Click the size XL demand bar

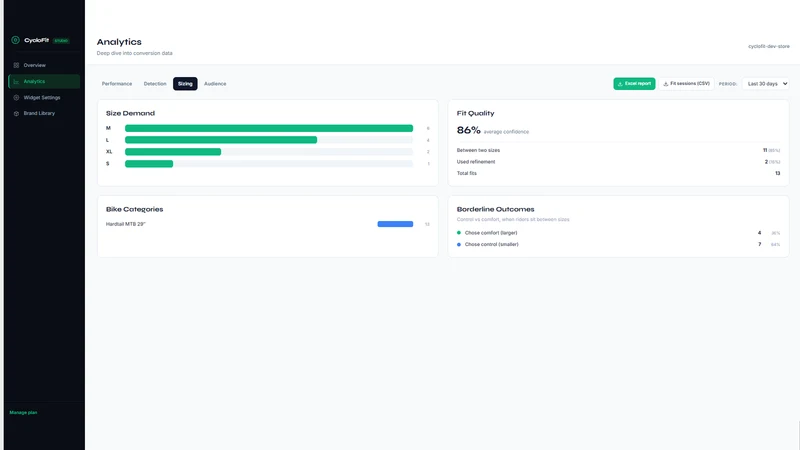tap(173, 152)
